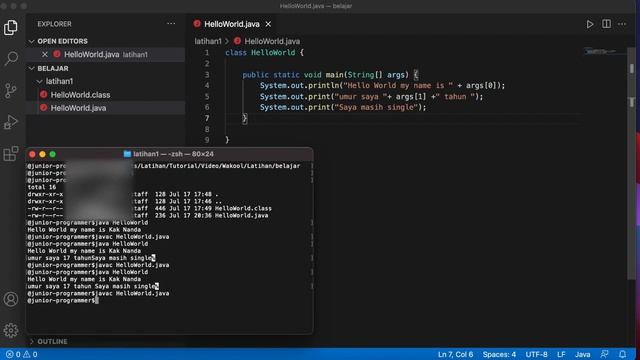Click code line printing "umur saya"
Image resolution: width=640 pixels, height=360 pixels.
371,96
